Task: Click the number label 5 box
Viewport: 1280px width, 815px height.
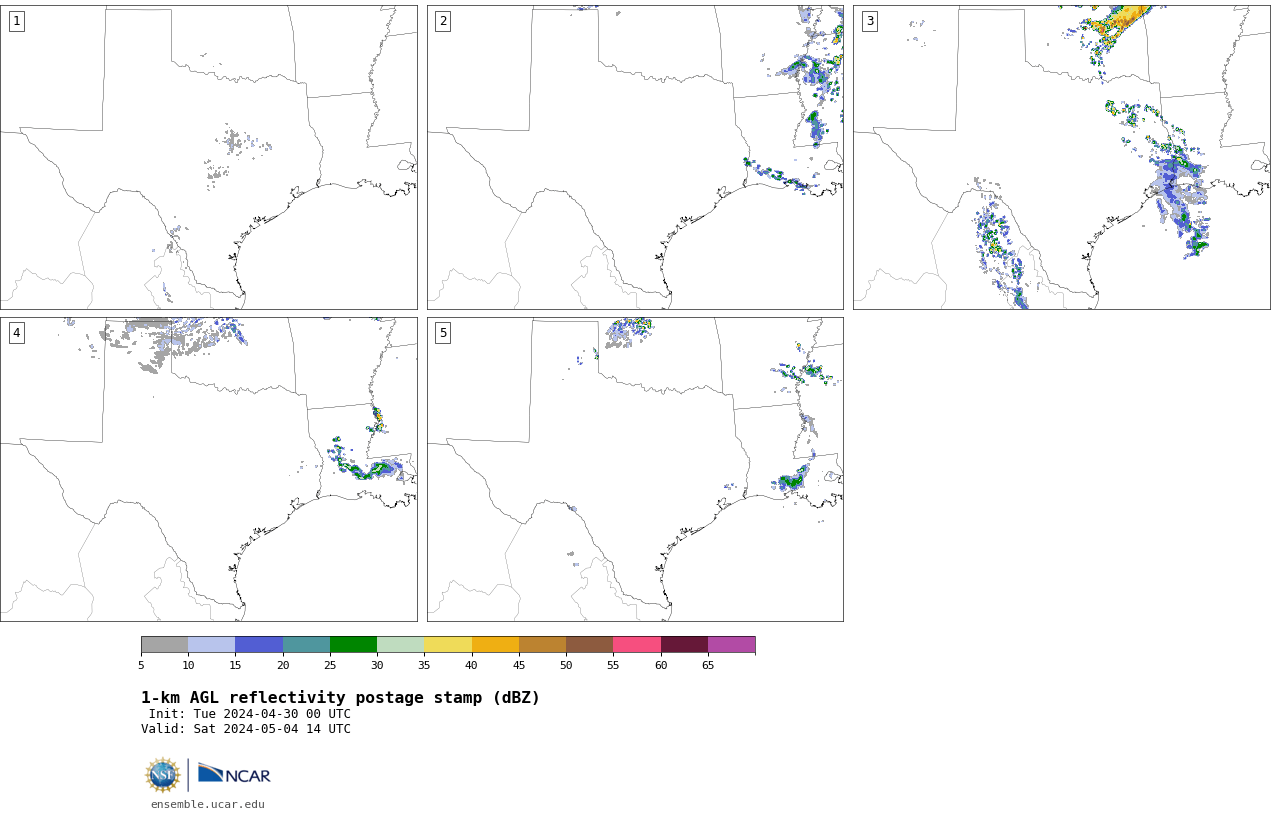Action: (x=443, y=333)
